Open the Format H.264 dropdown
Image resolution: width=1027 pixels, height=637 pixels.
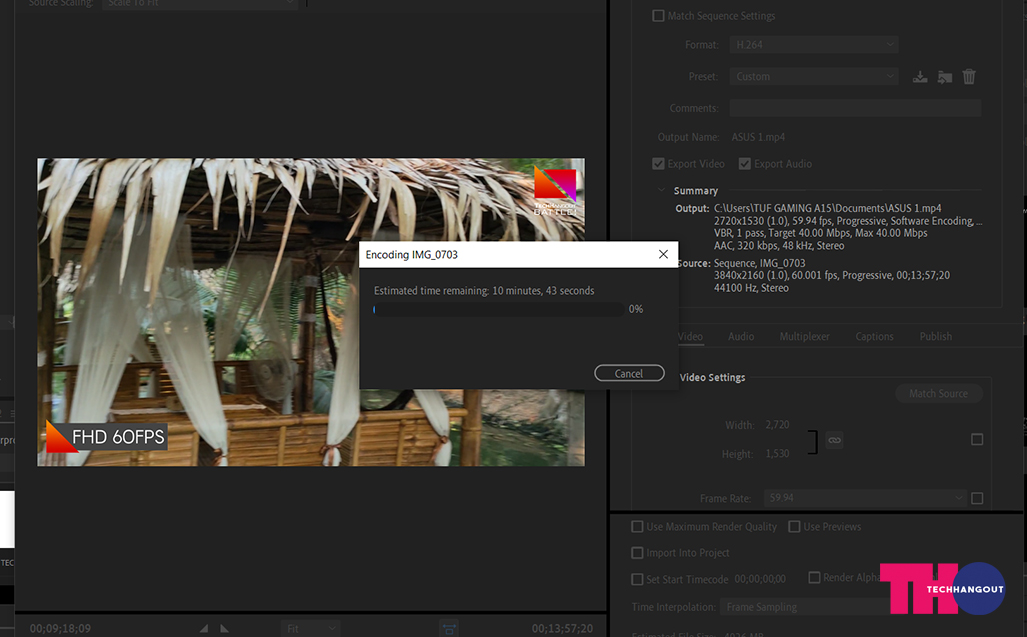(813, 45)
